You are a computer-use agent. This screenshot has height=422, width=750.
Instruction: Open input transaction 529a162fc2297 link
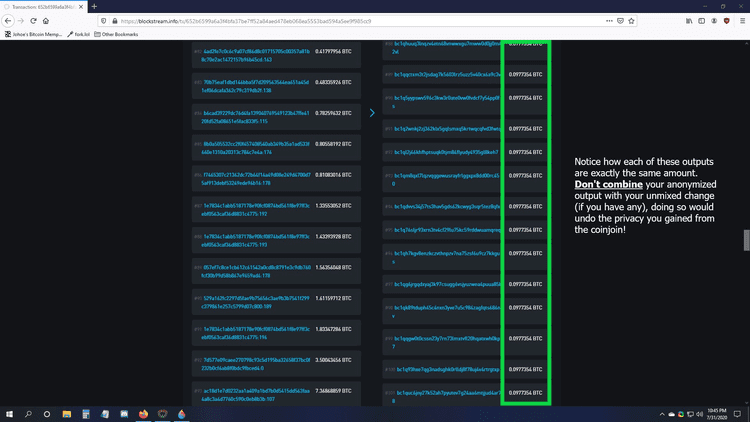[255, 302]
